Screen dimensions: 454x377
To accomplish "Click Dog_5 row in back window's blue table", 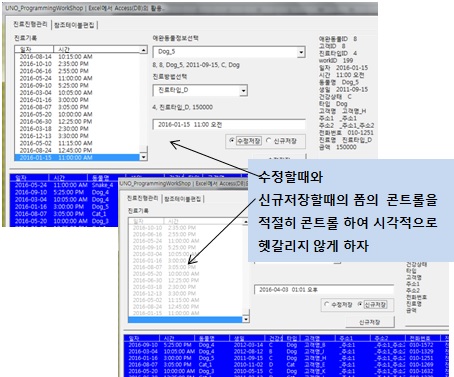I will [x=64, y=207].
